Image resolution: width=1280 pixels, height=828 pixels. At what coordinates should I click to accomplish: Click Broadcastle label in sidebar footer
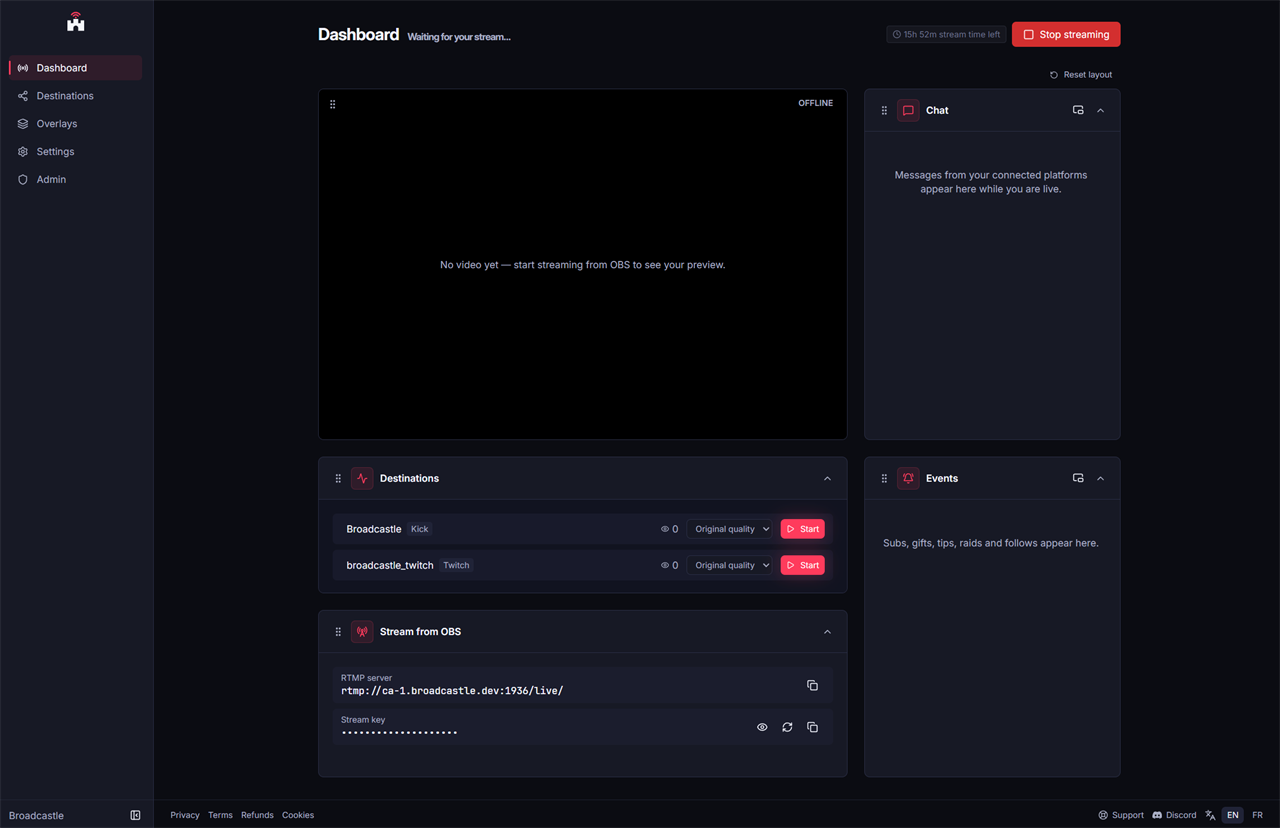(36, 815)
